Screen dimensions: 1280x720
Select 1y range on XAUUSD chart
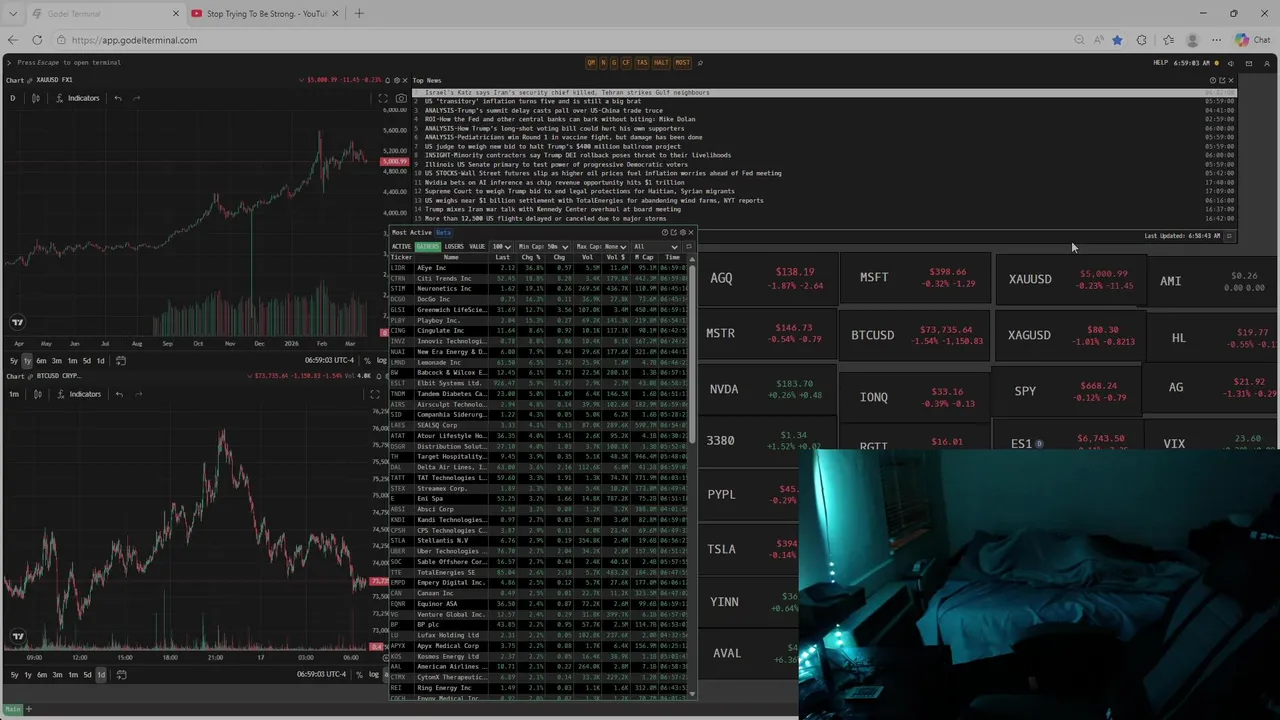(27, 361)
